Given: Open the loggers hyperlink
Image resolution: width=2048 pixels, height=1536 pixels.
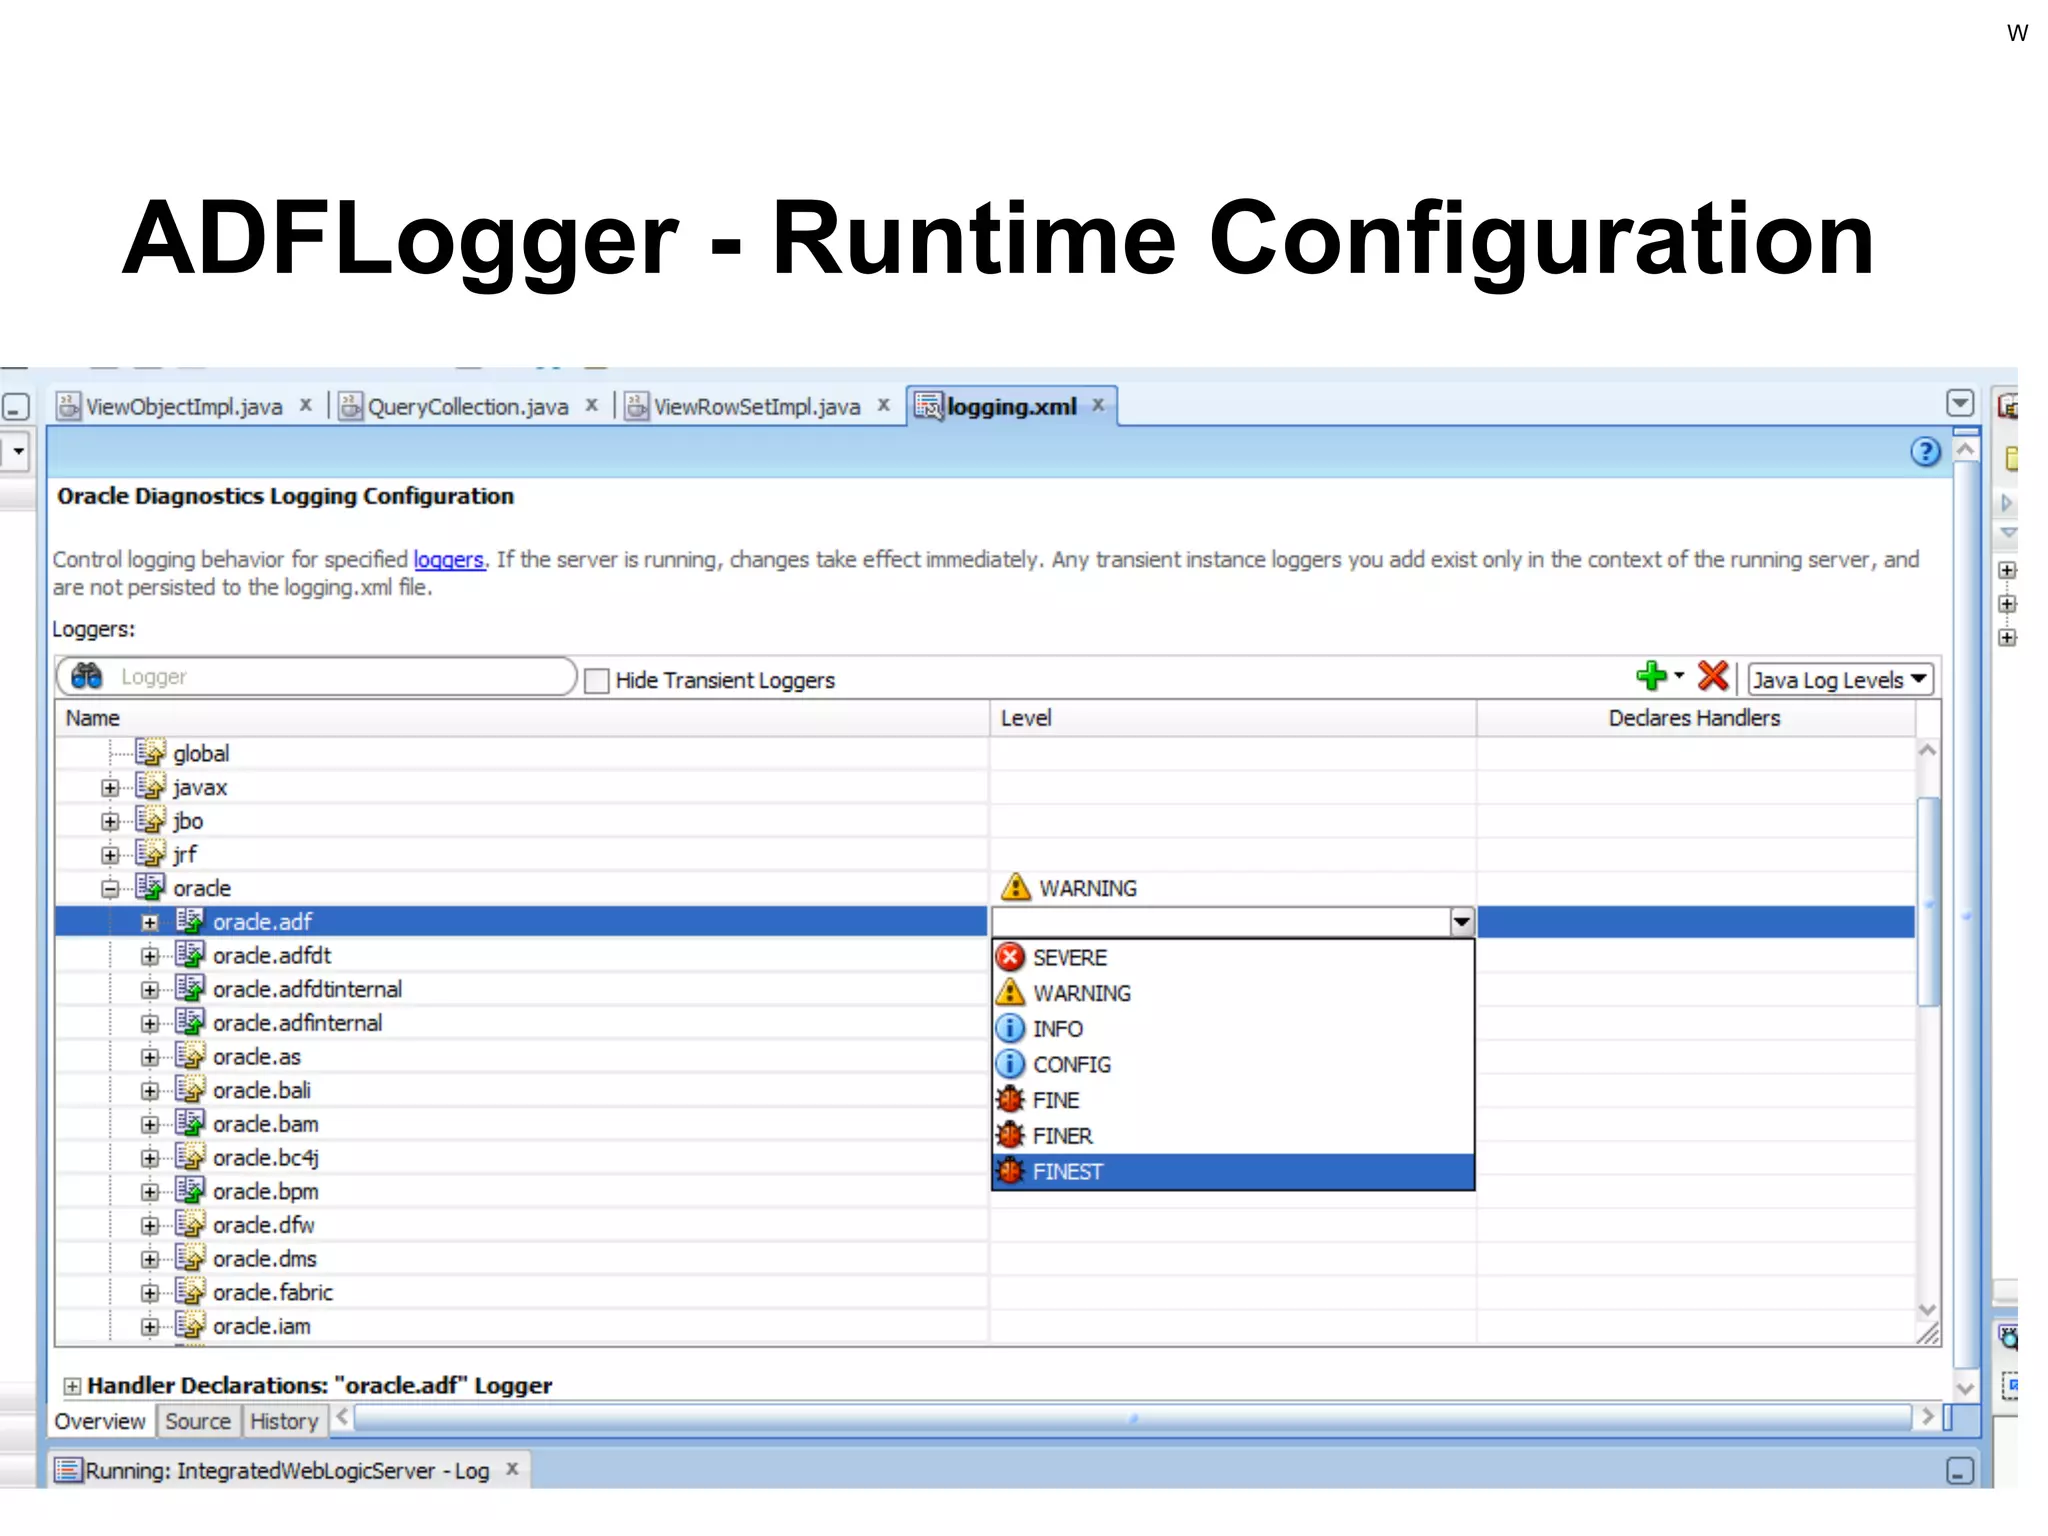Looking at the screenshot, I should [x=448, y=560].
